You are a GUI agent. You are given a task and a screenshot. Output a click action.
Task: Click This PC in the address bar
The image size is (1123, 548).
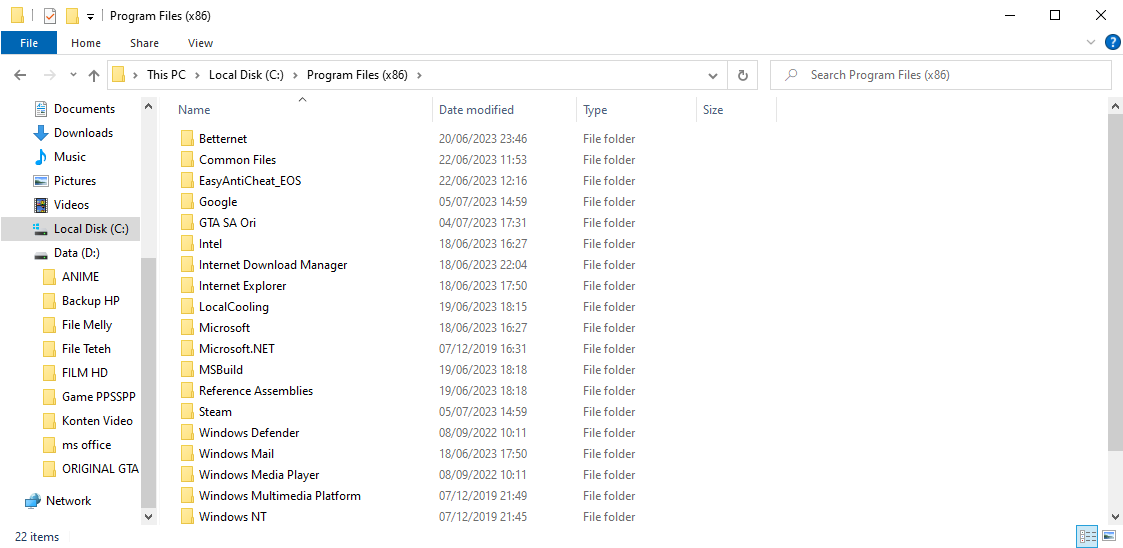pyautogui.click(x=166, y=74)
